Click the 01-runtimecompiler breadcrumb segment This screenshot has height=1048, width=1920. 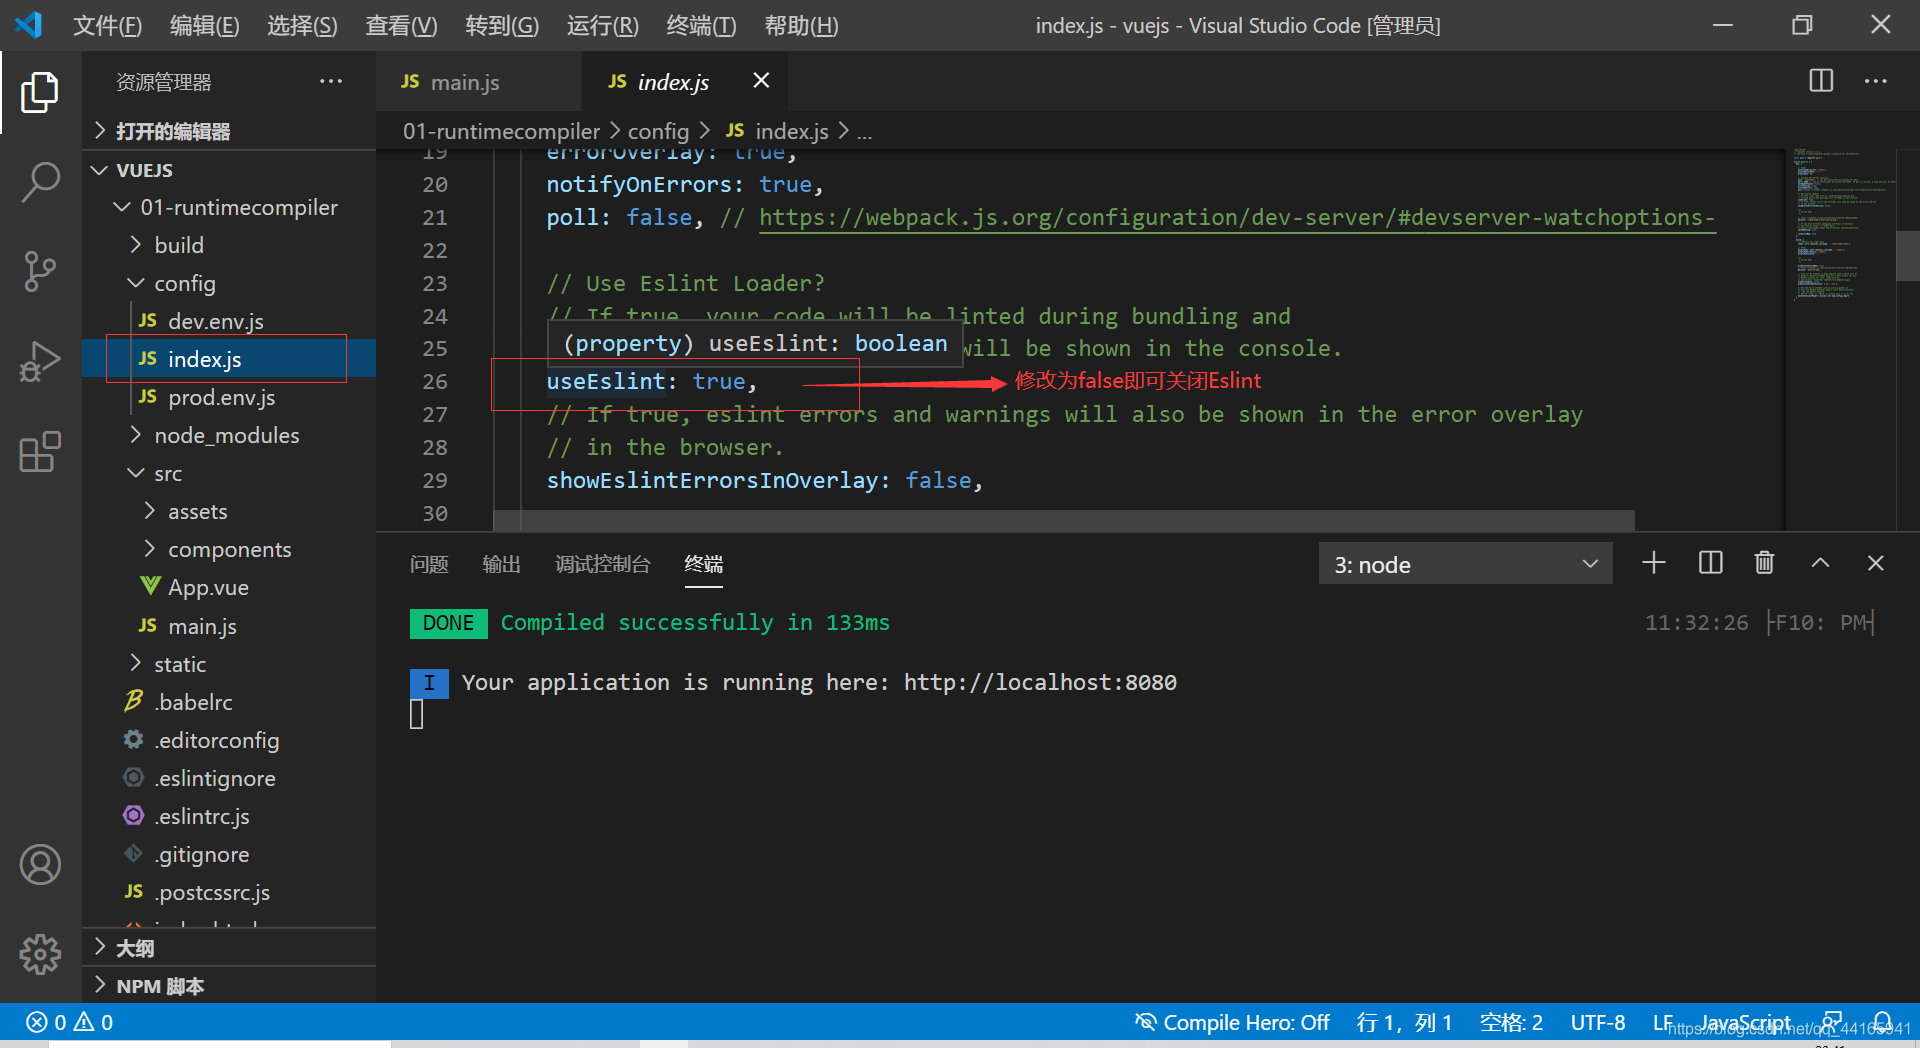[x=501, y=131]
